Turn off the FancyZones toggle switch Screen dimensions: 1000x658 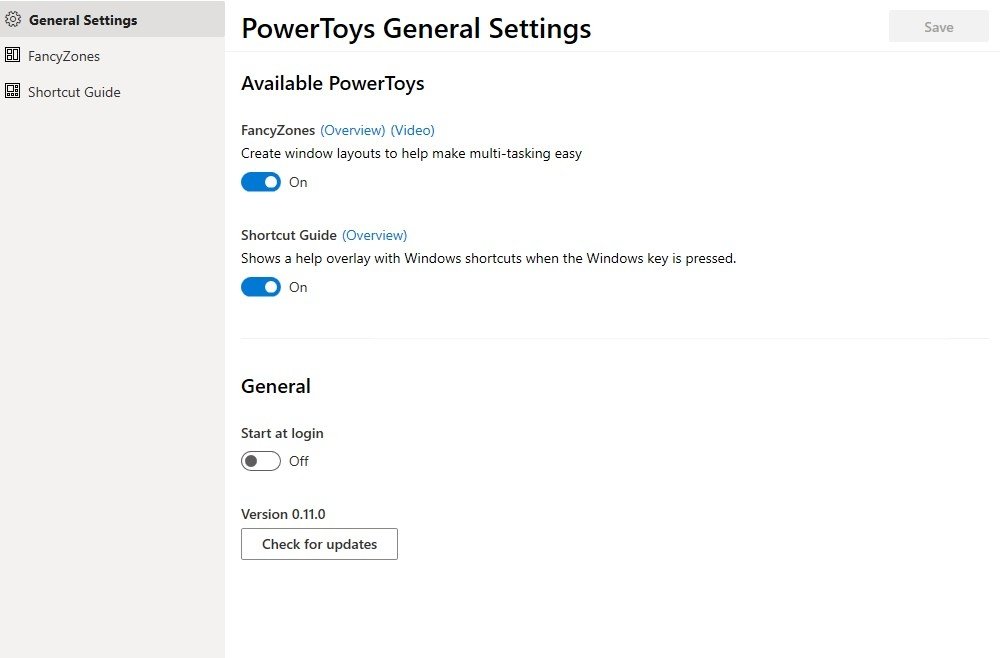coord(261,182)
